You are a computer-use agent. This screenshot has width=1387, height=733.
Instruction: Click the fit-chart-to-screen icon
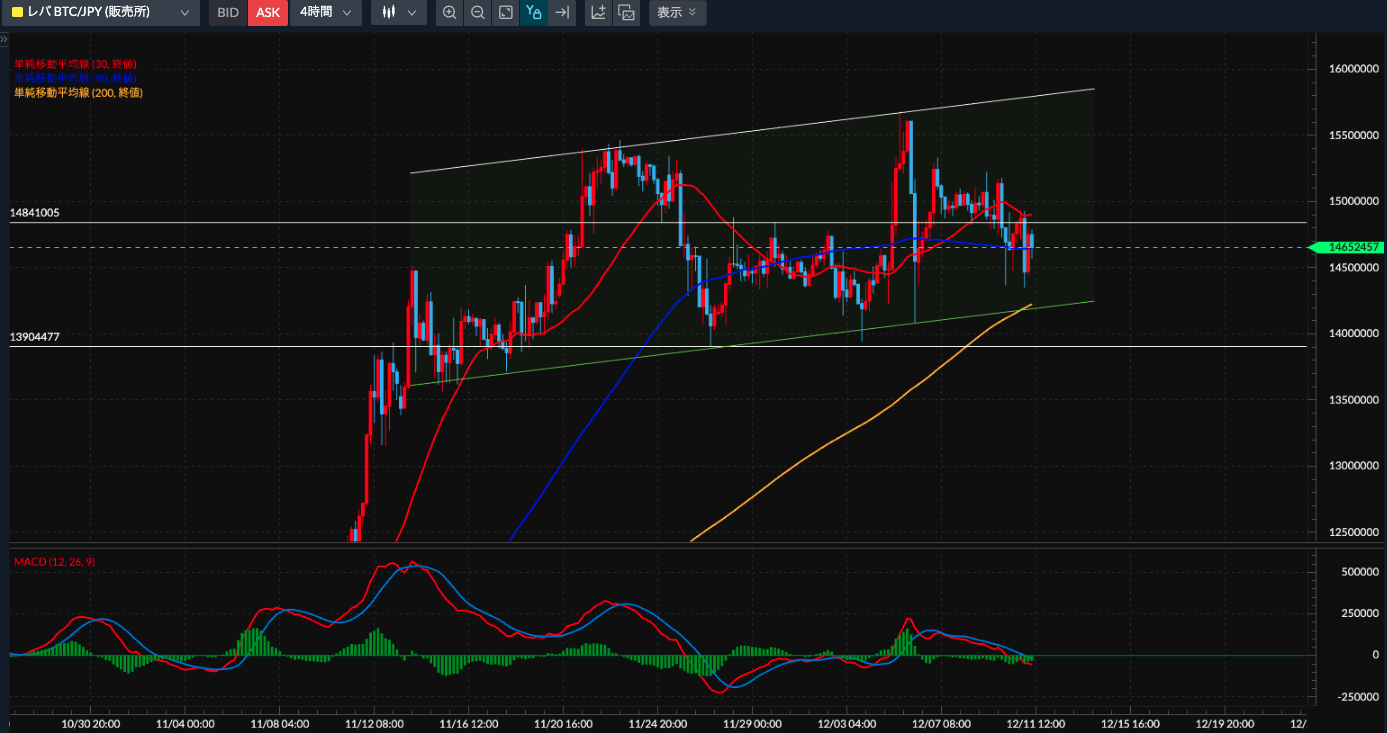(x=506, y=13)
